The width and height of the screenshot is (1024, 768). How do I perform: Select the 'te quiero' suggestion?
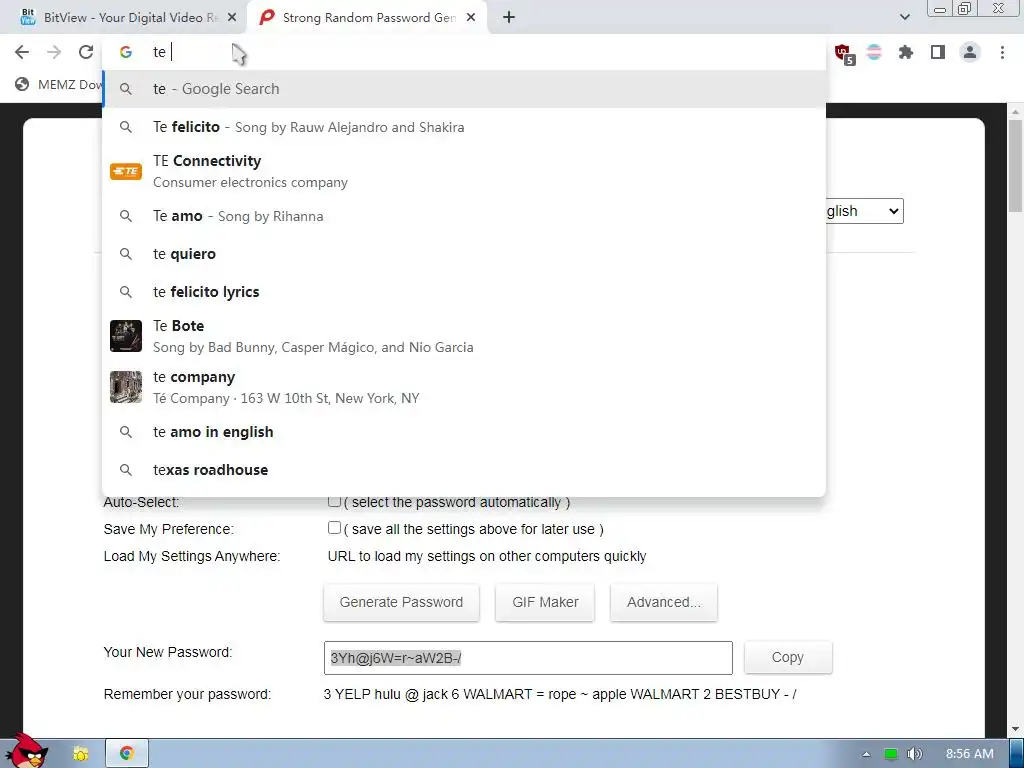[464, 254]
